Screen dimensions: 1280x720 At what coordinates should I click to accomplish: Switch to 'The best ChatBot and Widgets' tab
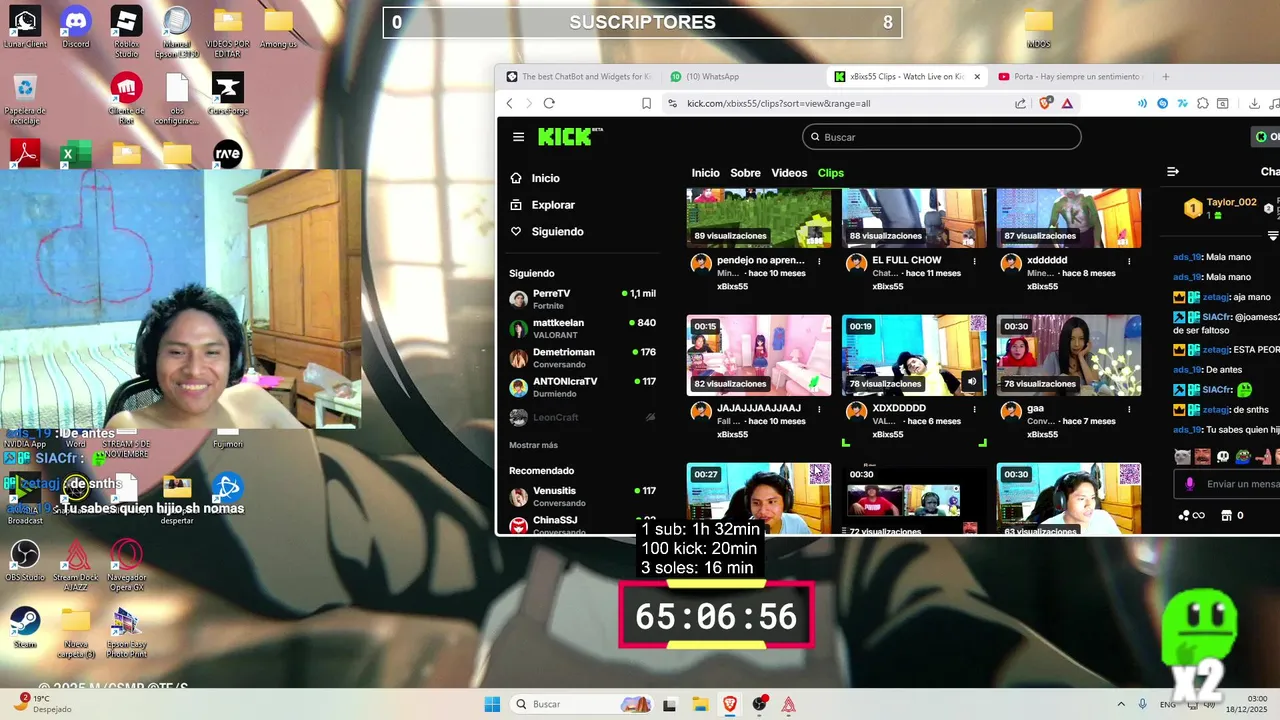coord(579,76)
